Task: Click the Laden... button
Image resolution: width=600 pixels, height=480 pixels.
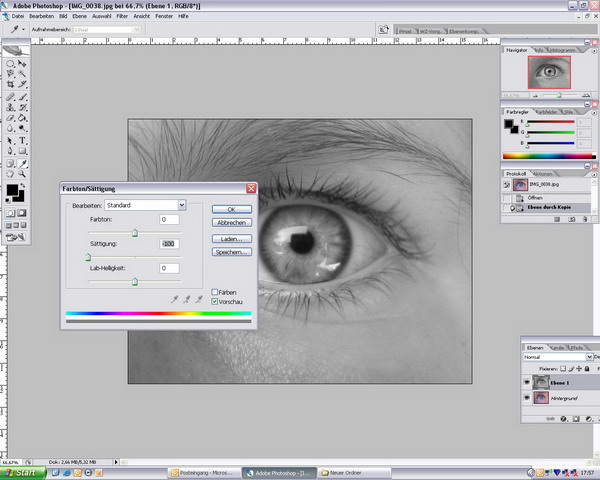Action: click(x=232, y=239)
